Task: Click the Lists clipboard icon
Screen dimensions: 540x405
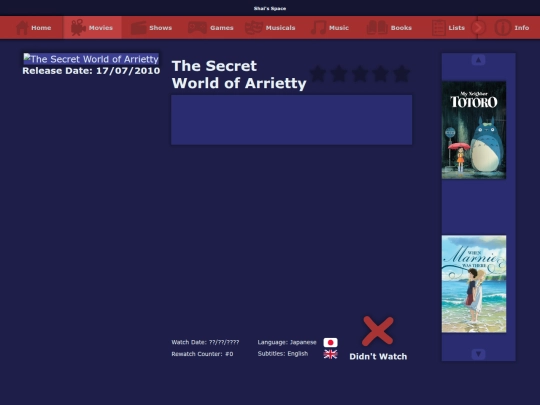Action: (x=438, y=28)
